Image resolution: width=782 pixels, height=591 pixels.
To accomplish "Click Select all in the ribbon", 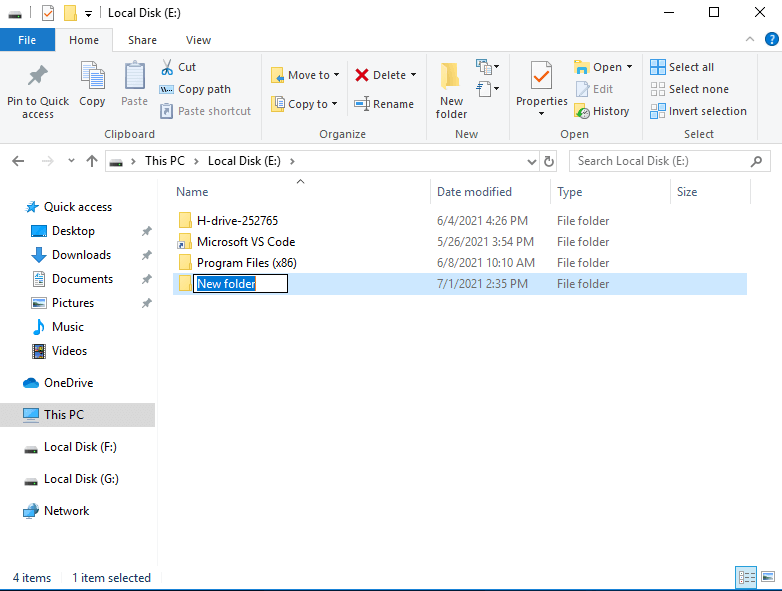I will click(682, 67).
